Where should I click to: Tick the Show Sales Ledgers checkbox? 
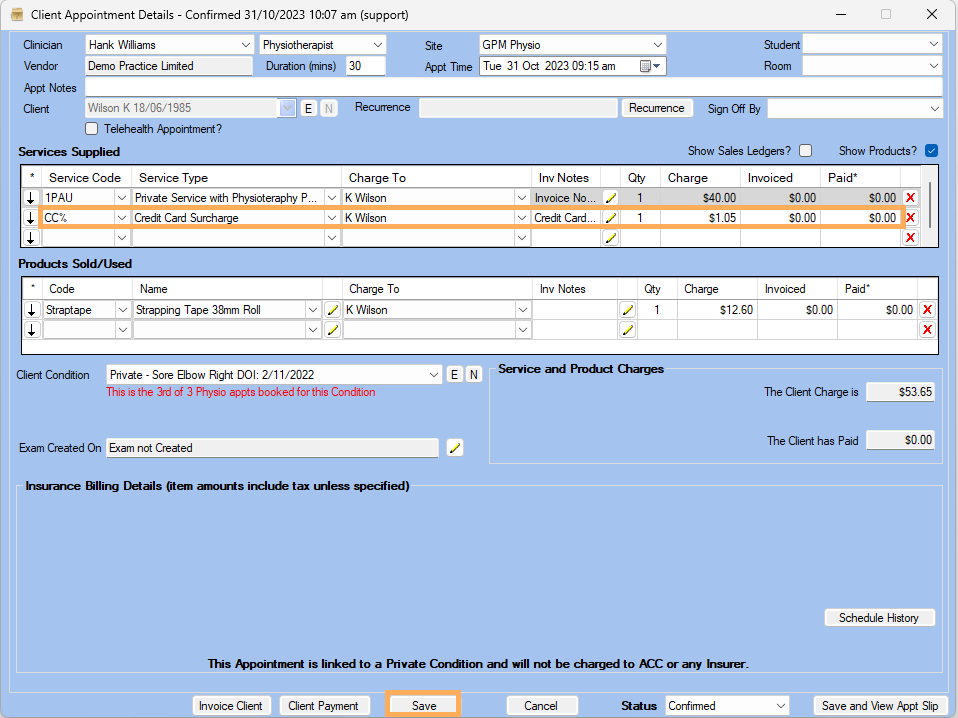pos(805,151)
